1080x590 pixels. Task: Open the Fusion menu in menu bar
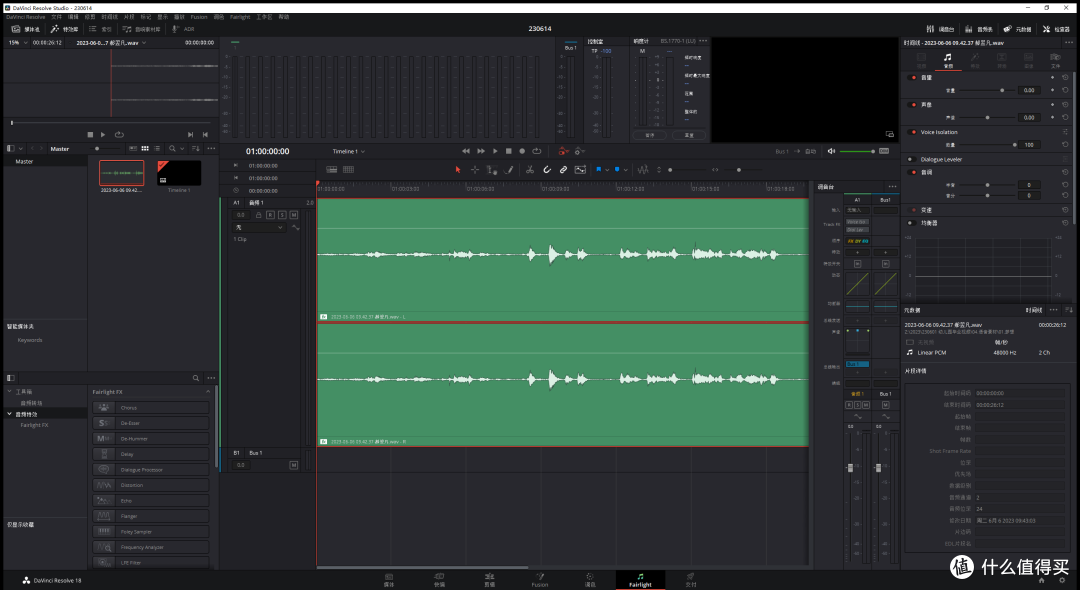pyautogui.click(x=199, y=17)
